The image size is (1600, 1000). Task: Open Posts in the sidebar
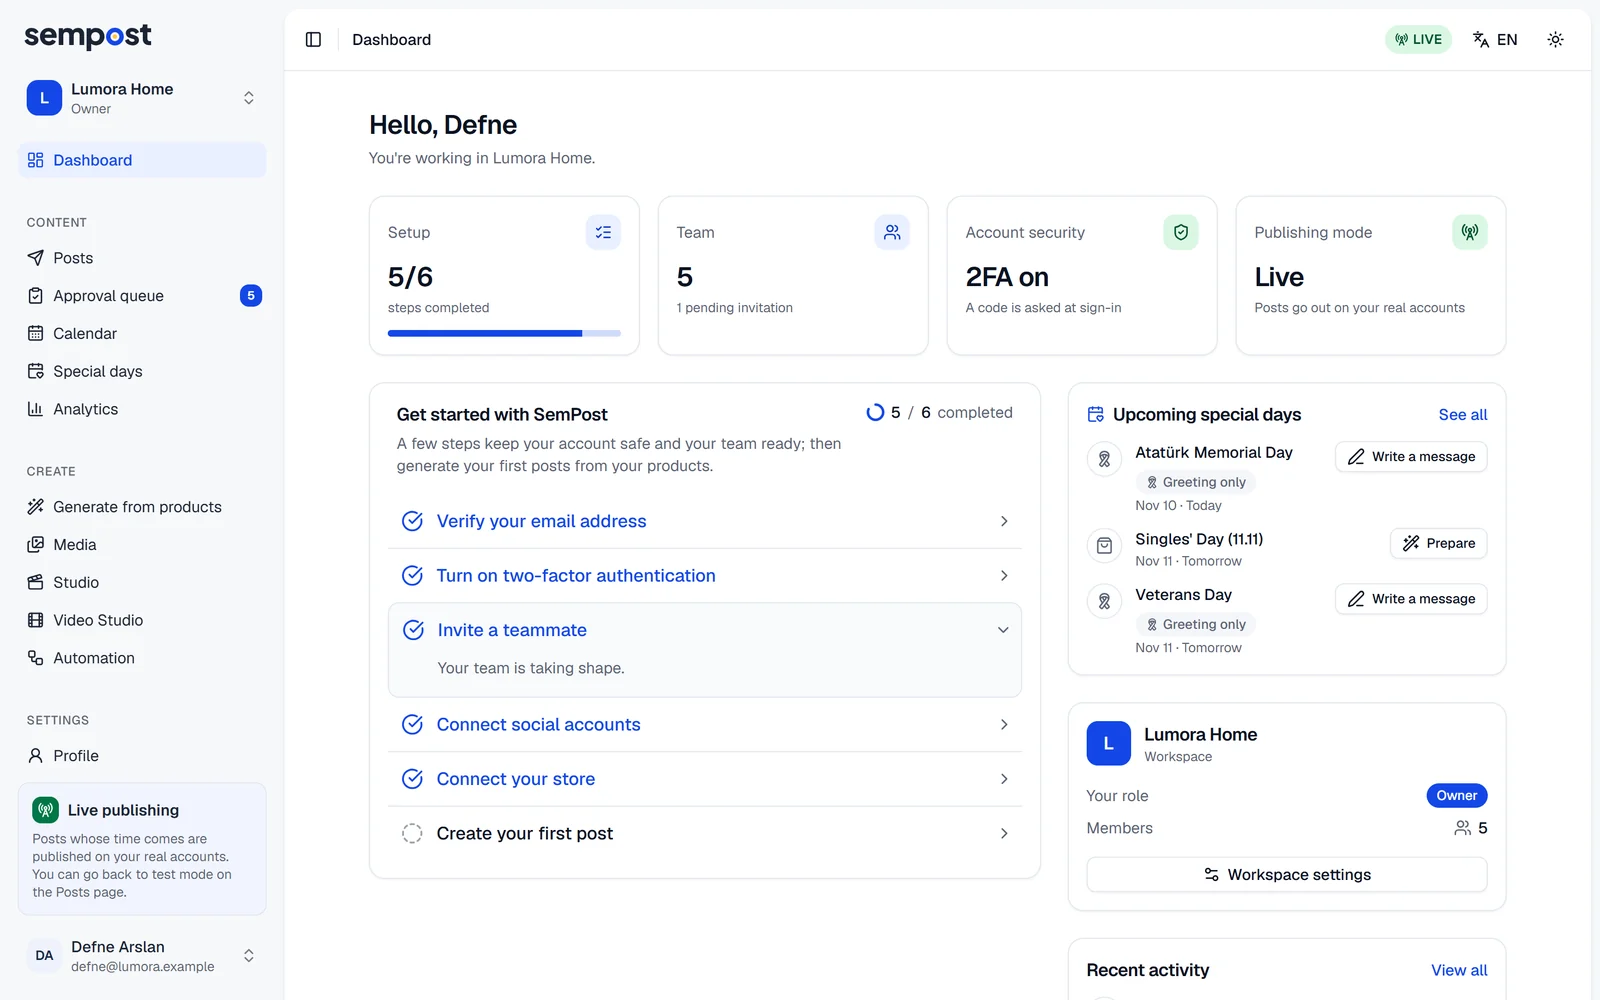(142, 258)
